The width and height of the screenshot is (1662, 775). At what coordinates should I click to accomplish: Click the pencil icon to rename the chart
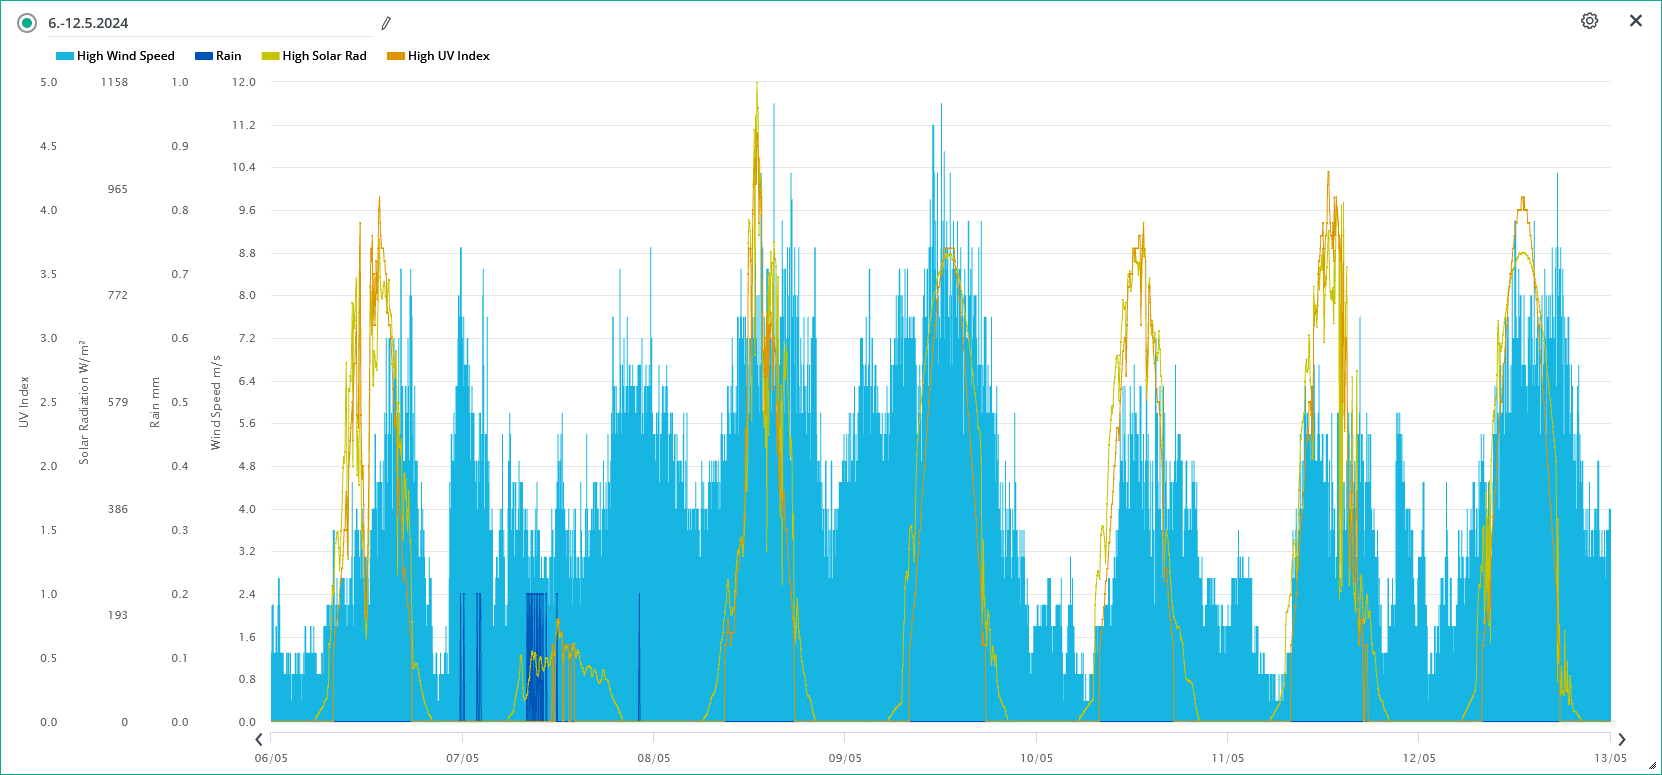386,23
